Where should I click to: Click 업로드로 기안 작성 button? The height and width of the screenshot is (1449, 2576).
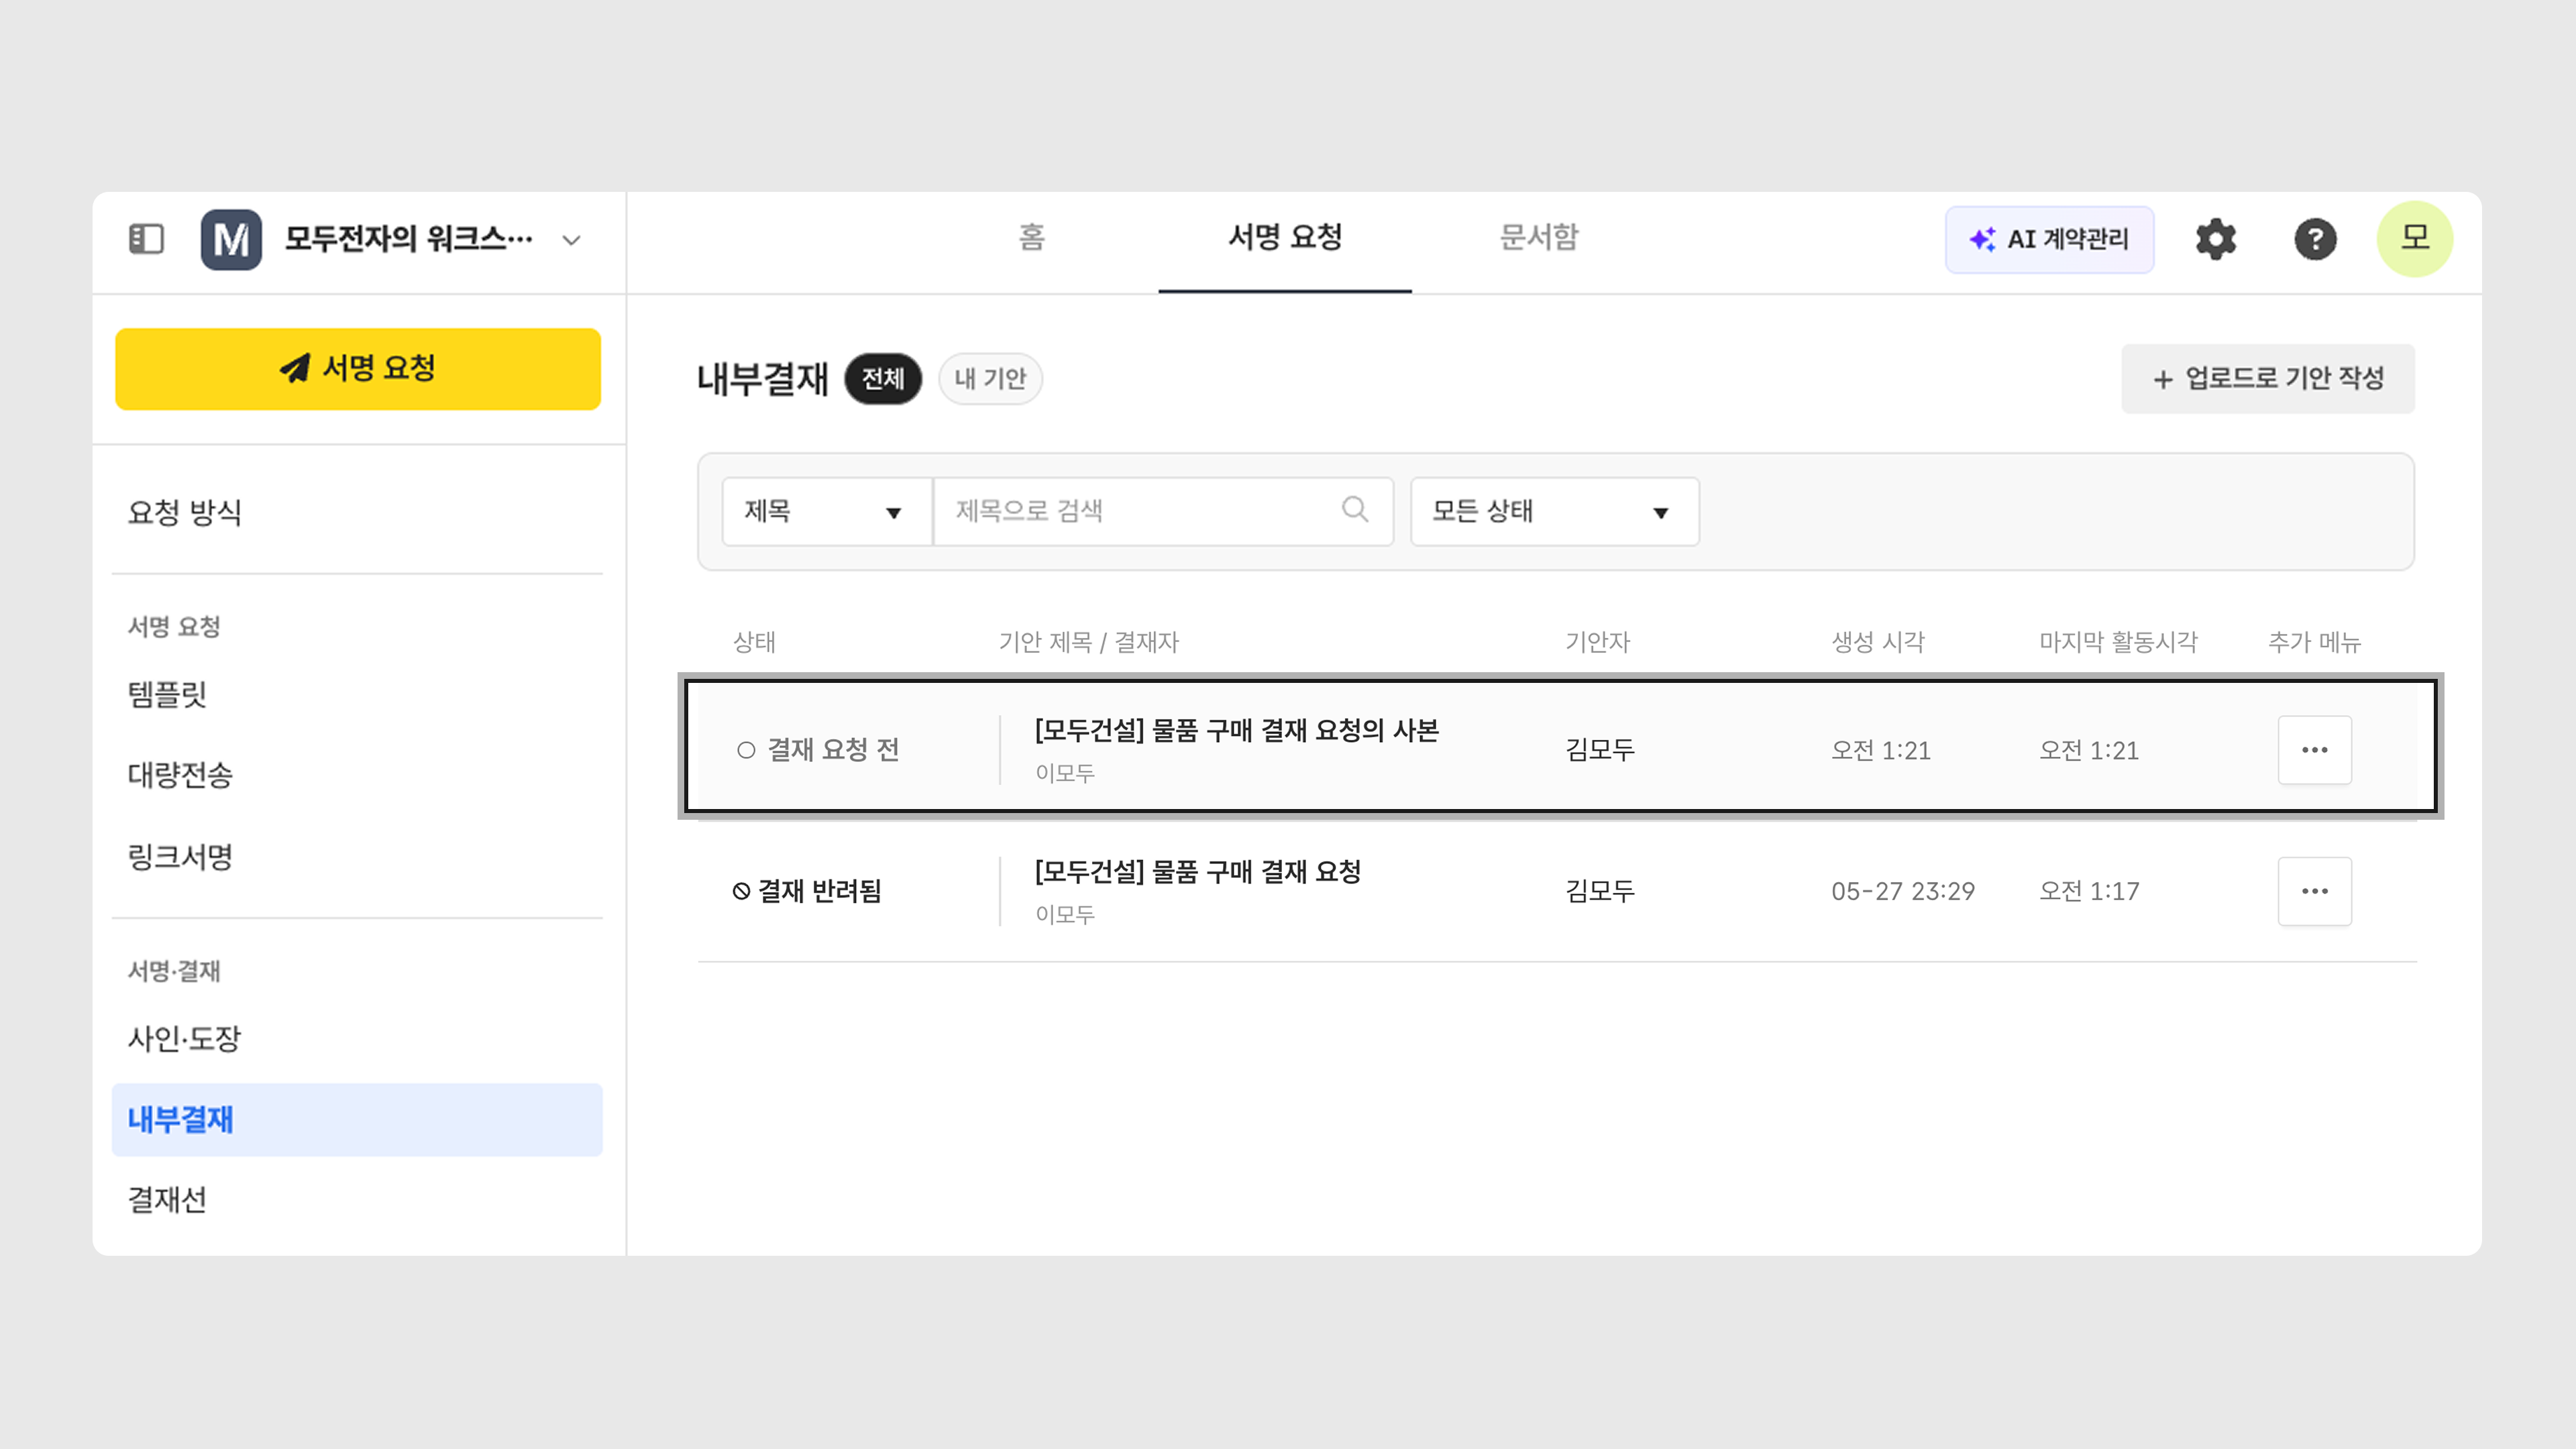point(2267,379)
